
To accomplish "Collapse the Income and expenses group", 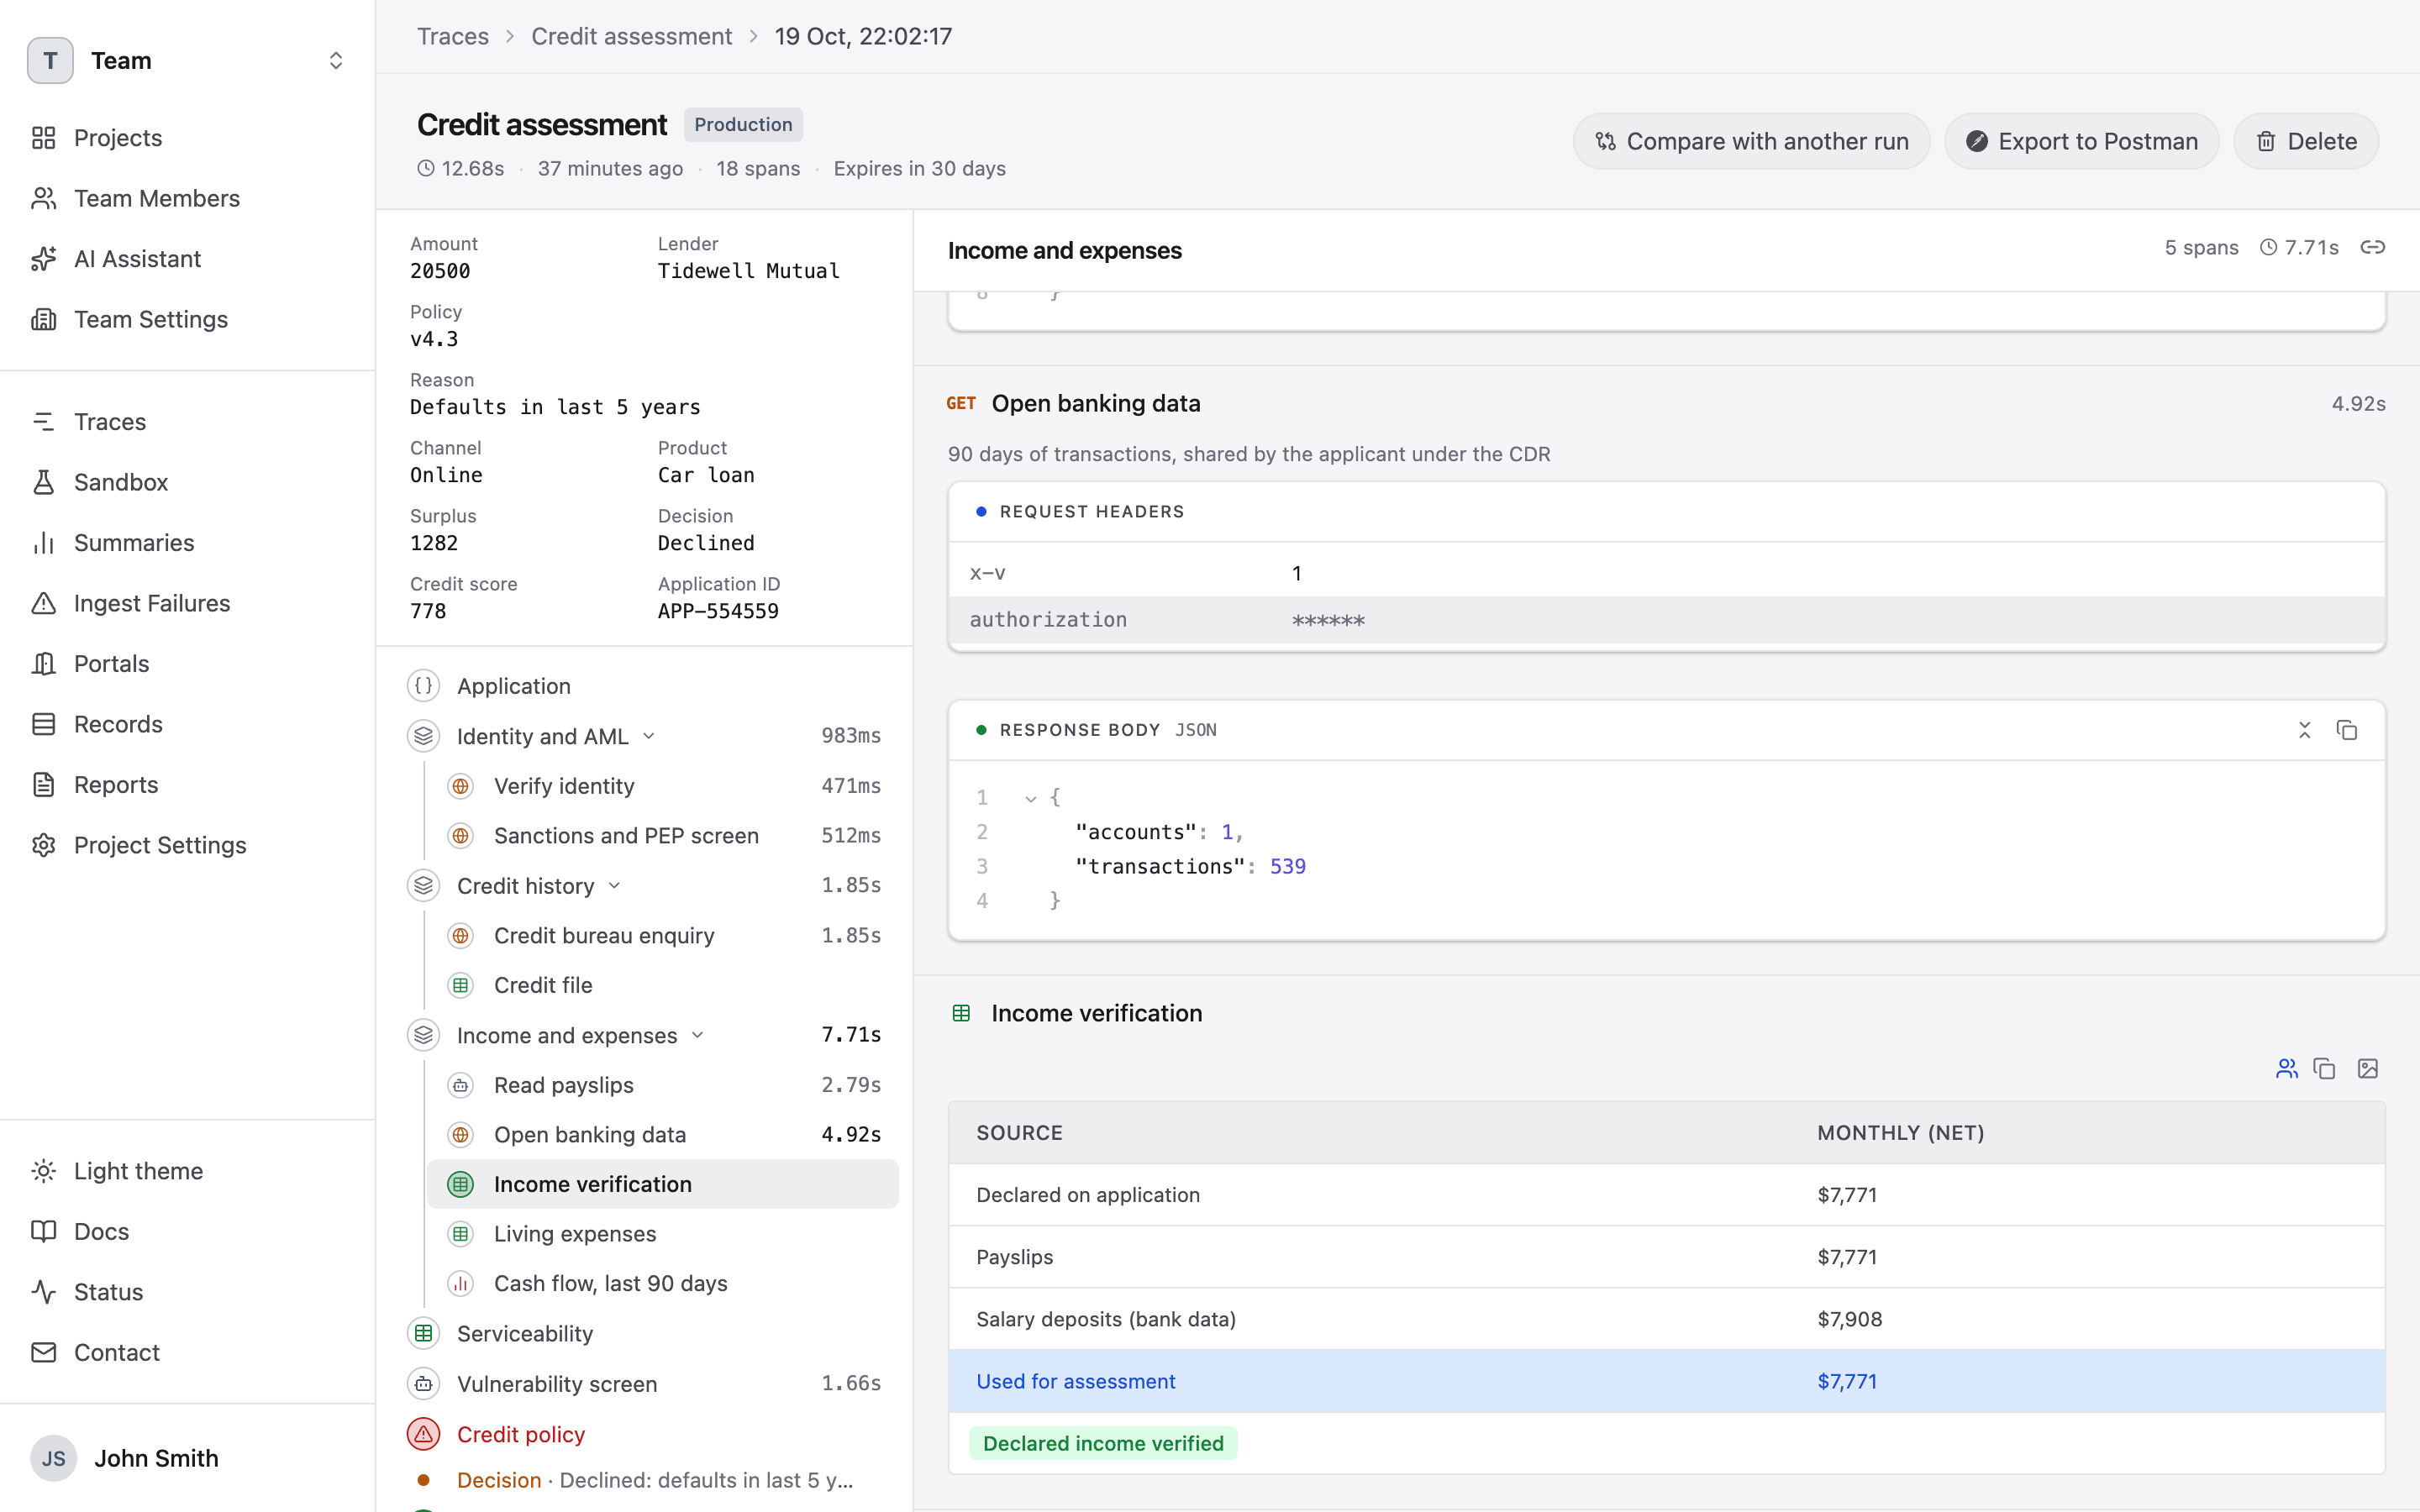I will (x=697, y=1036).
